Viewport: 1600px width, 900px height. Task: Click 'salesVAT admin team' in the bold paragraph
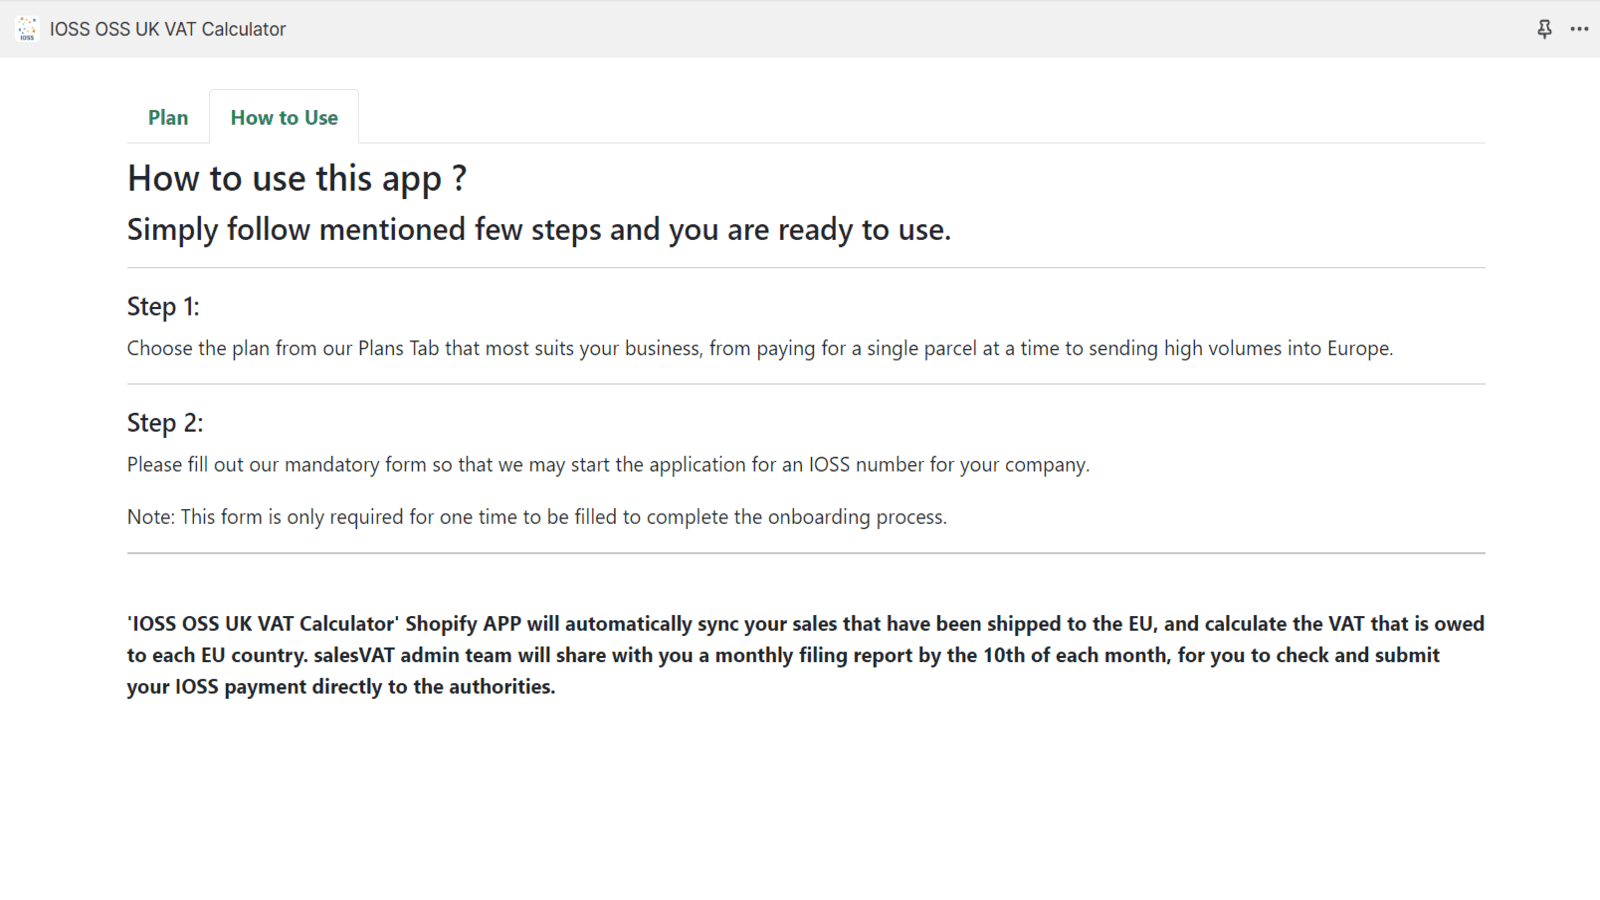412,656
